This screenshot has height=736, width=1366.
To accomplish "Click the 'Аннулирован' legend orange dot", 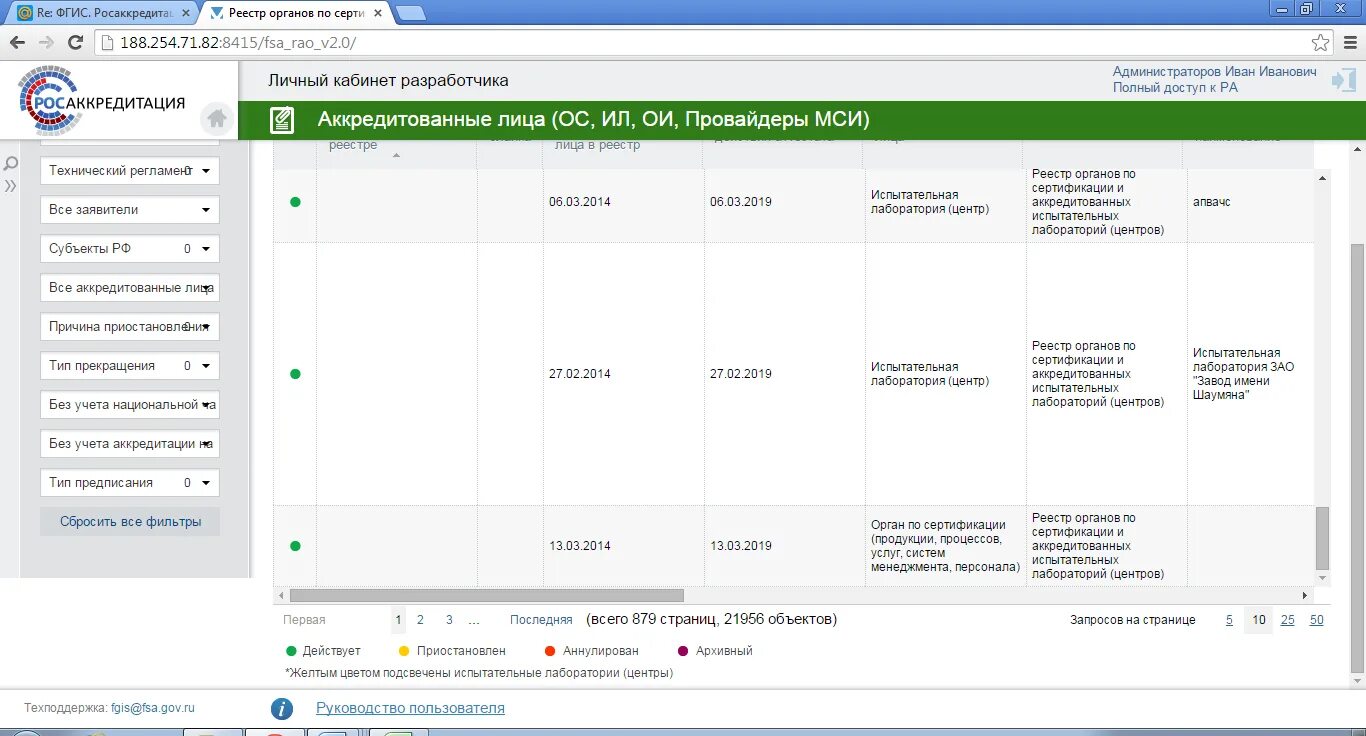I will [550, 651].
